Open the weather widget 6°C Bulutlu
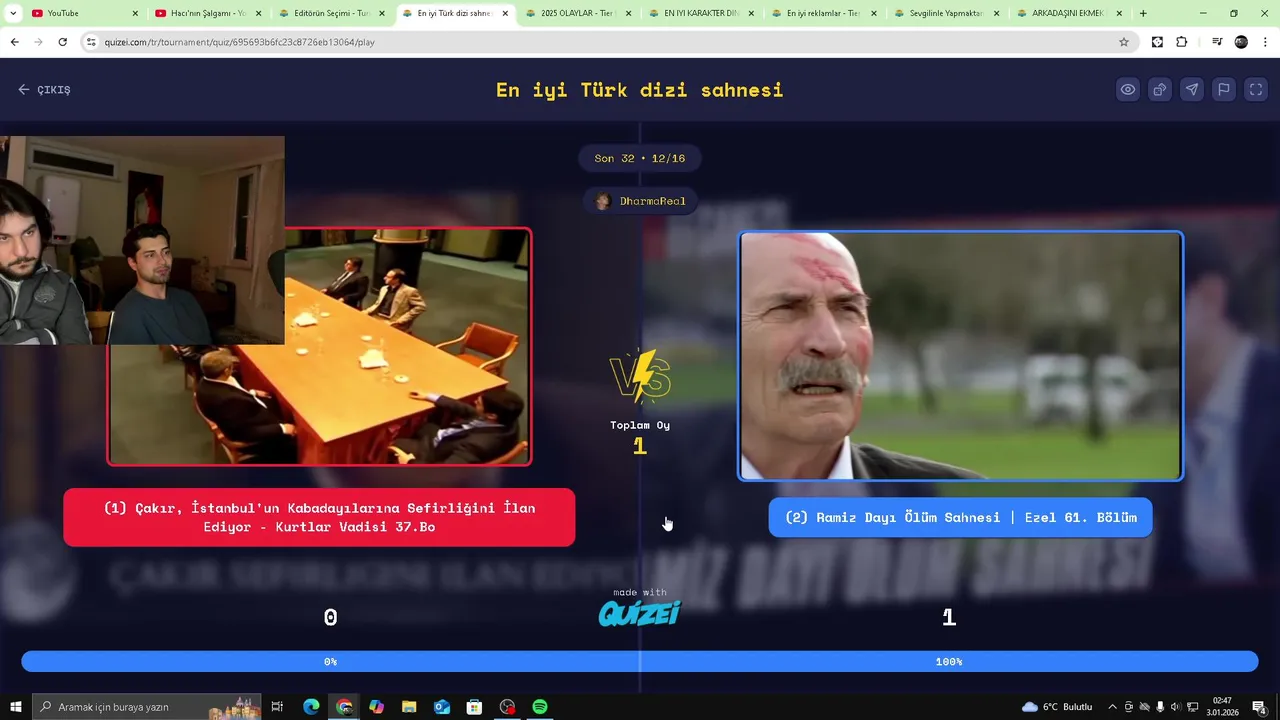1280x720 pixels. click(1057, 707)
